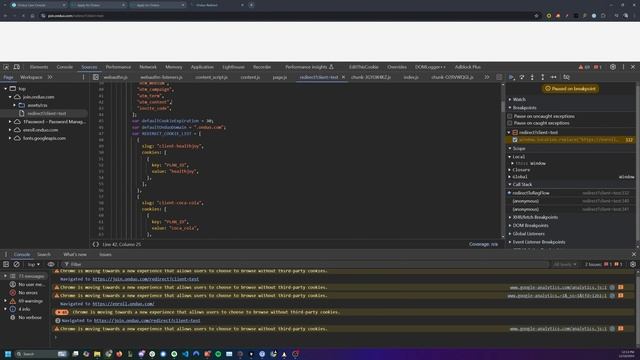Screen dimensions: 640x360
Task: Create a live expression with the eye icon
Action: click(x=51, y=264)
